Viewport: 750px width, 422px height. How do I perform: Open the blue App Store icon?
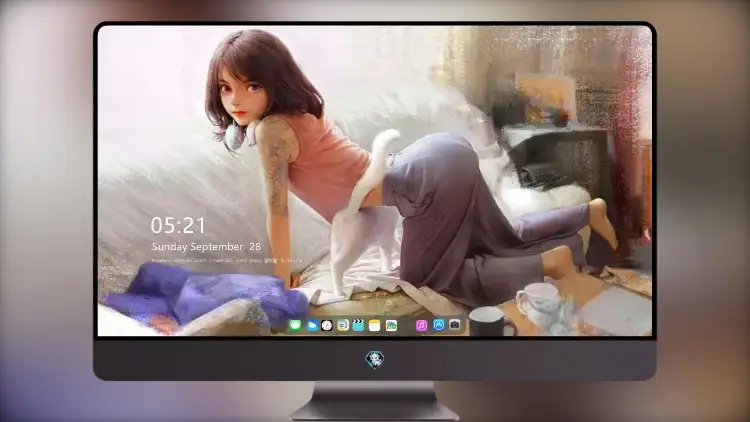439,325
